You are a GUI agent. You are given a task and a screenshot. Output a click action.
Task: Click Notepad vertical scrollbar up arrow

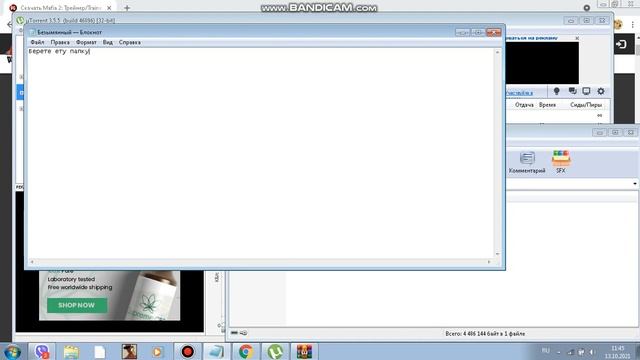coord(497,52)
